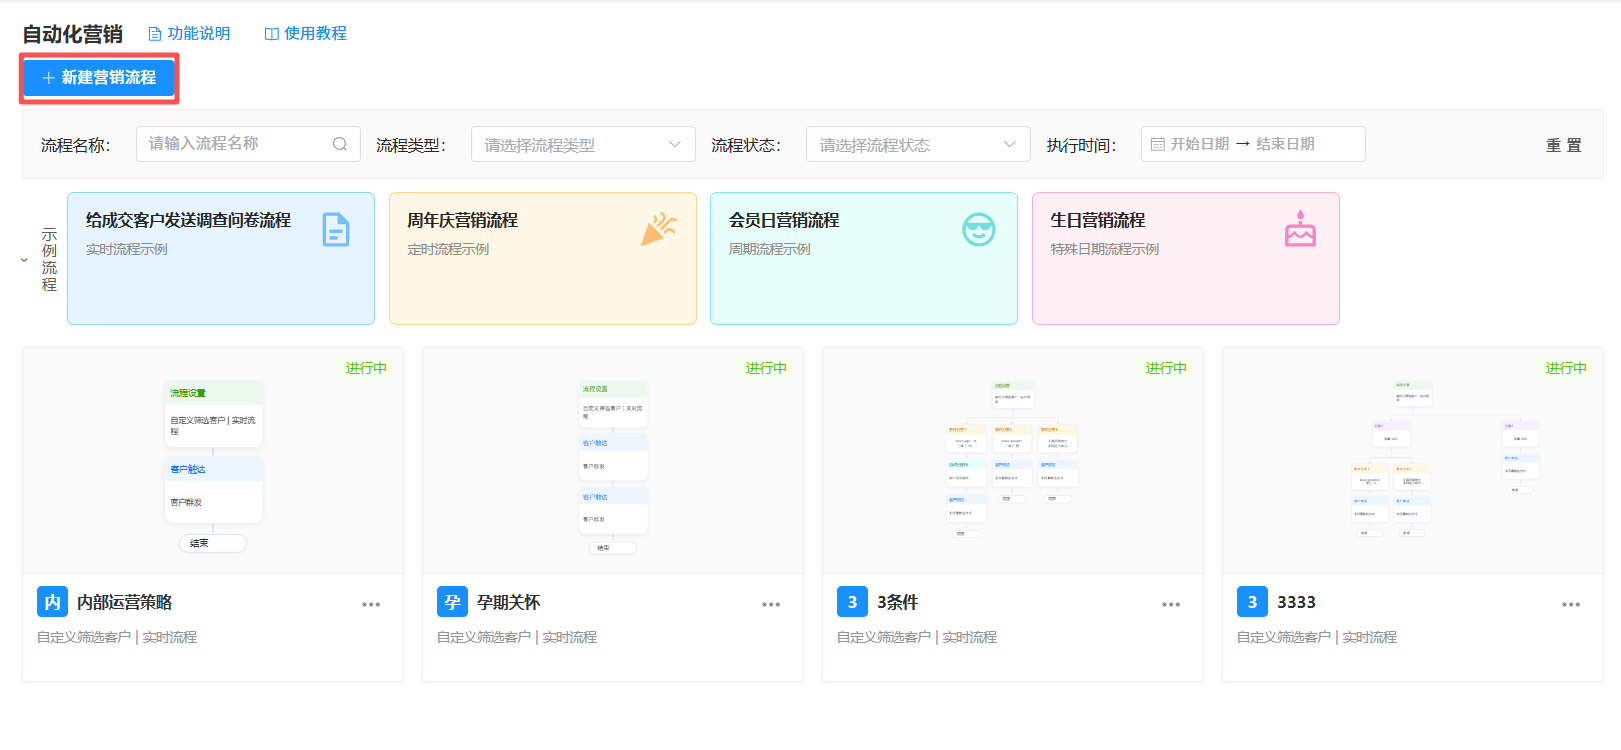Collapse the 示例流程 section chevron
The width and height of the screenshot is (1621, 750).
(25, 260)
